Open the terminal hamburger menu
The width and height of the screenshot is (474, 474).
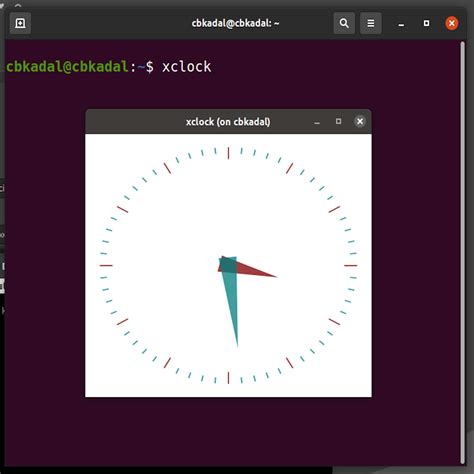tap(371, 23)
